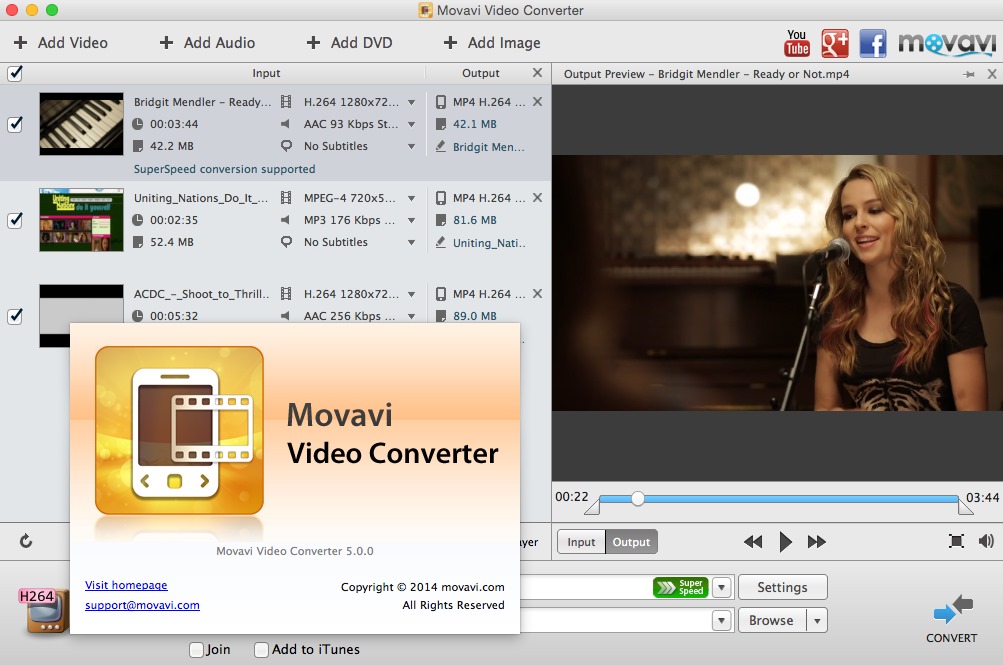Open the YouTube icon link
Image resolution: width=1003 pixels, height=665 pixels.
point(796,43)
